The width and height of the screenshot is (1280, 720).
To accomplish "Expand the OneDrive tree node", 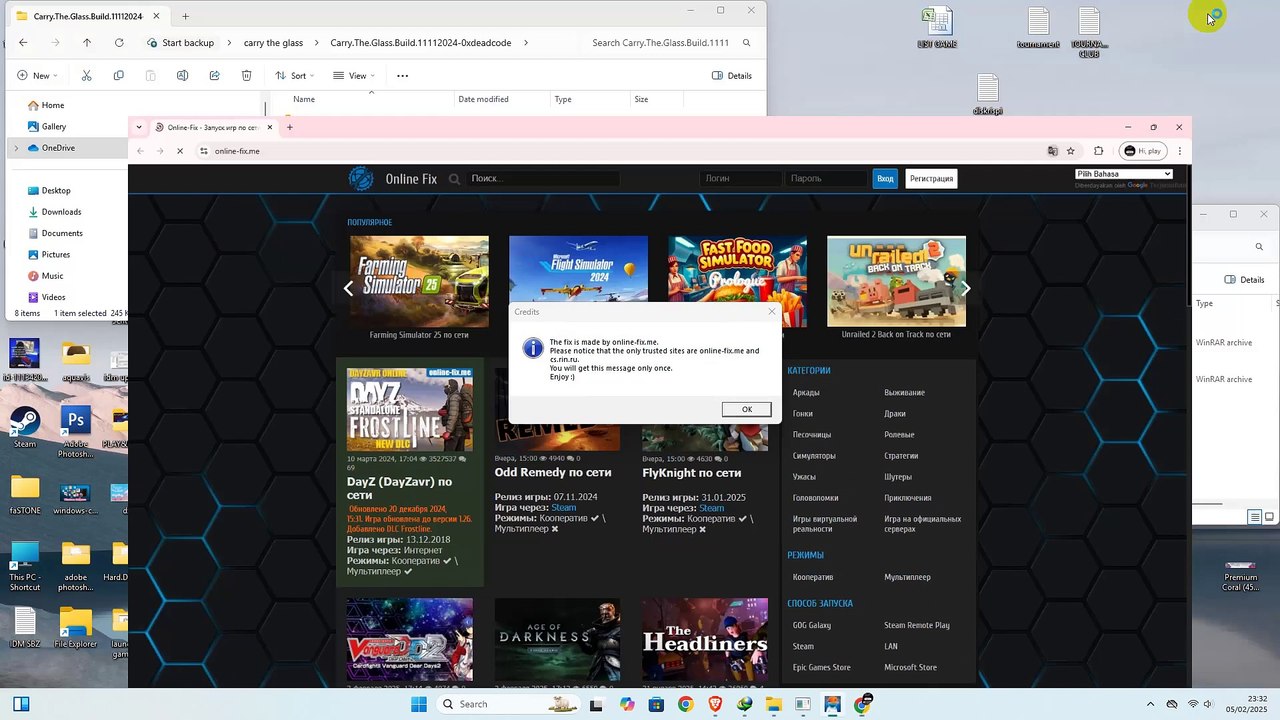I will click(x=16, y=148).
